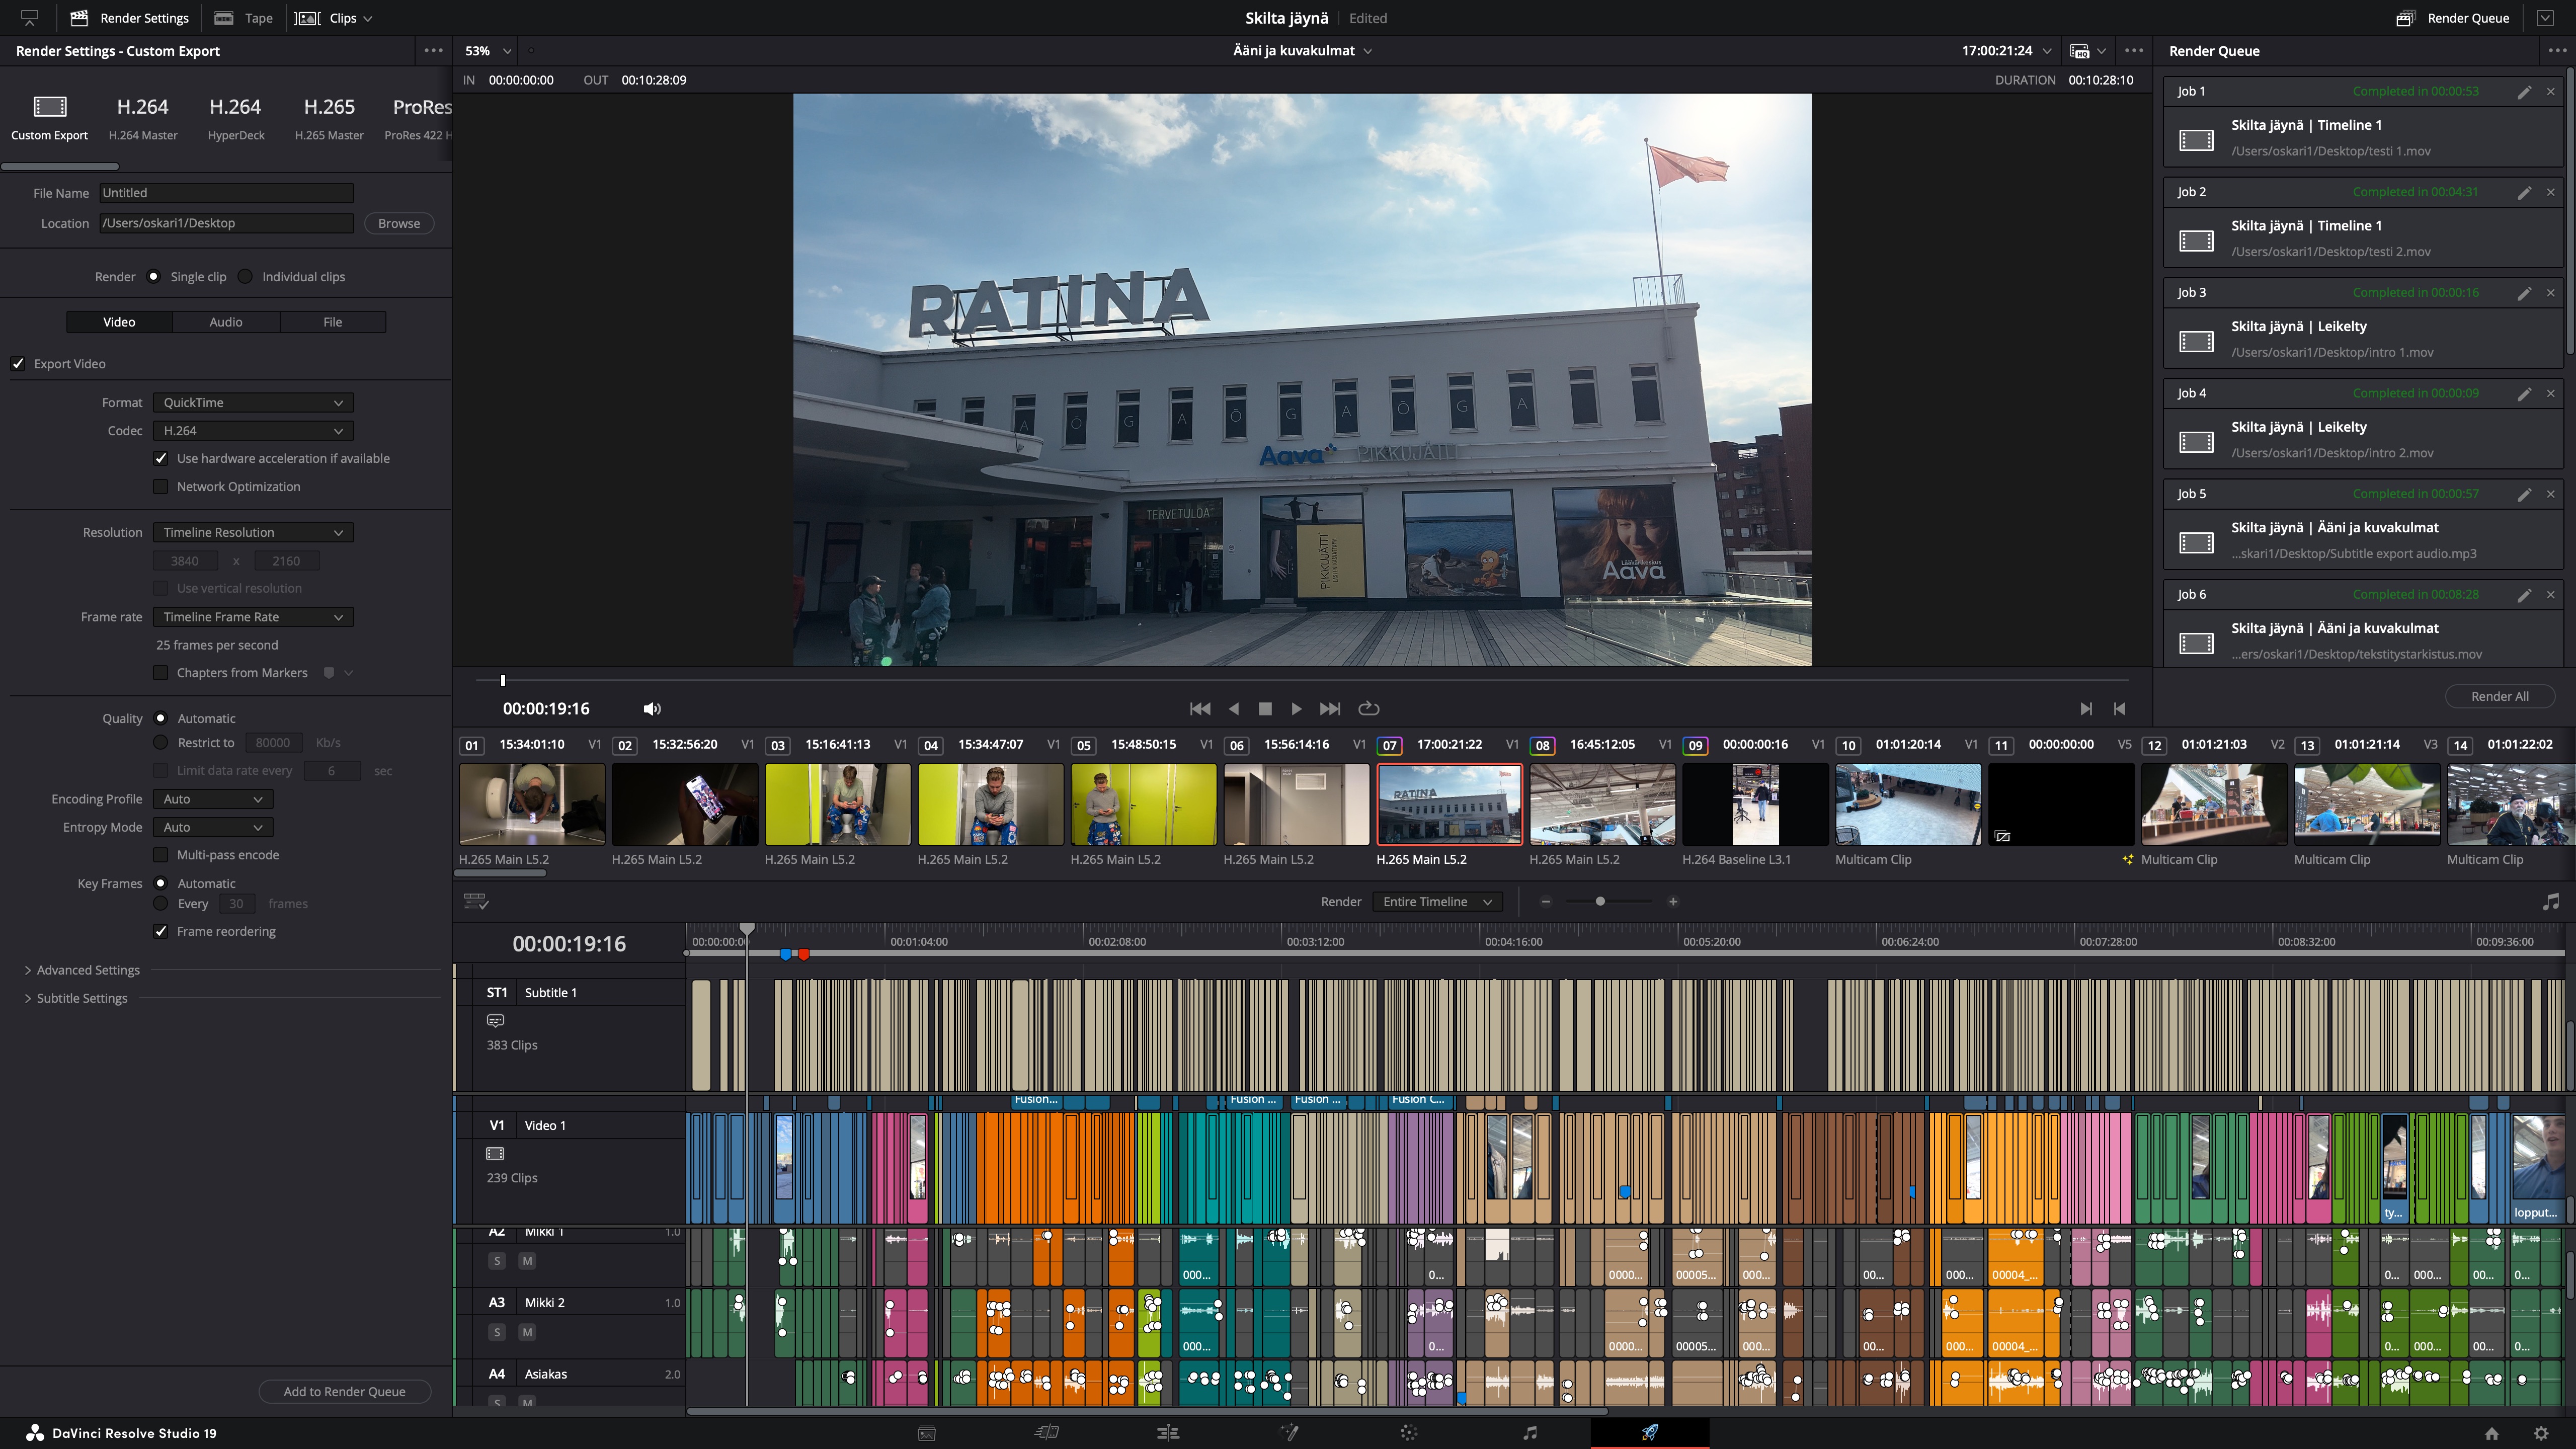Toggle timeline view options icon
The height and width of the screenshot is (1449, 2576).
(x=476, y=902)
